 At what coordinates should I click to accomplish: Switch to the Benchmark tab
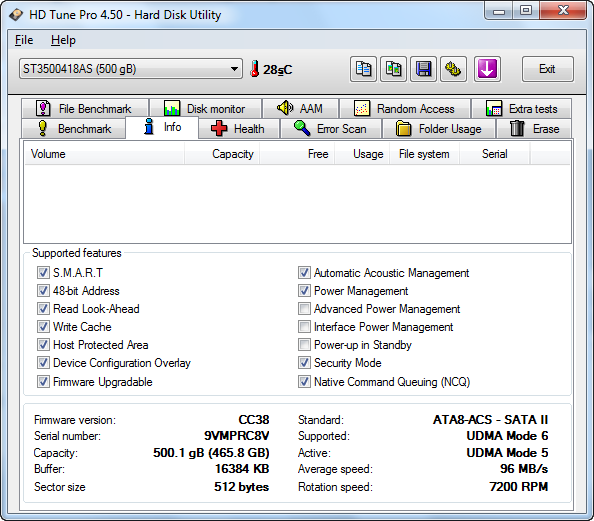pyautogui.click(x=74, y=129)
